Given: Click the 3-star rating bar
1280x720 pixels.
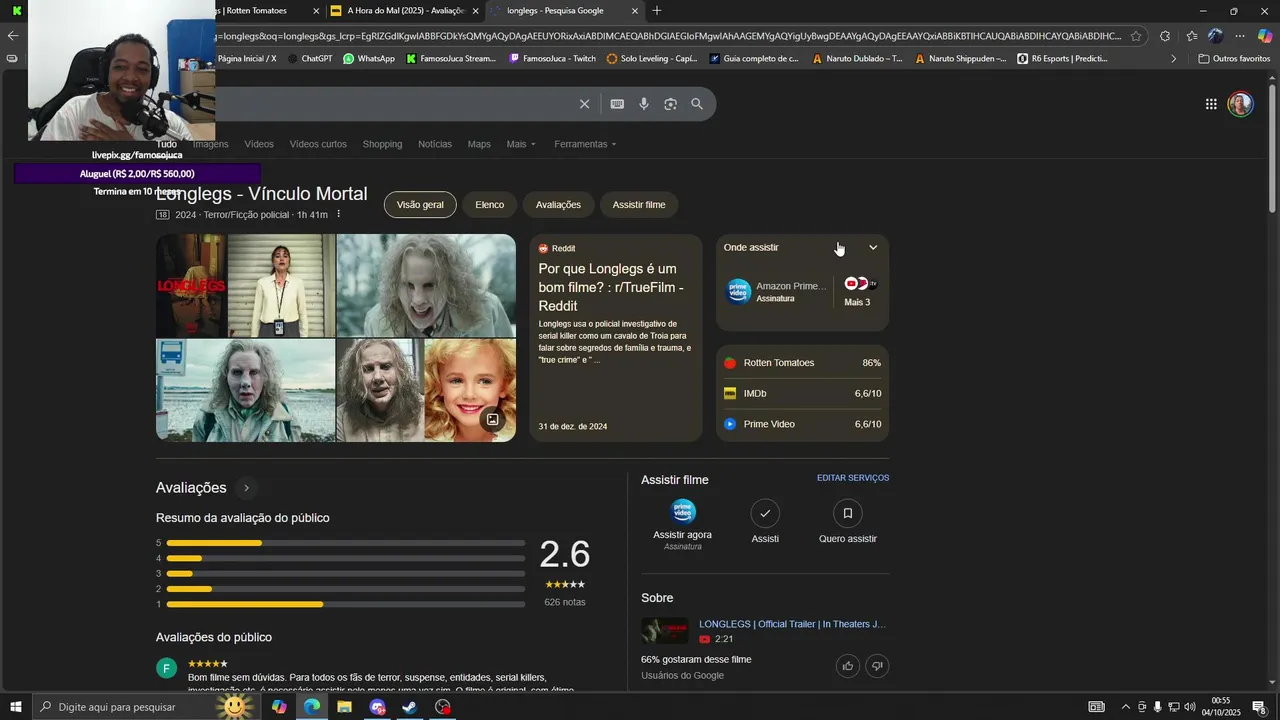Looking at the screenshot, I should click(x=346, y=574).
